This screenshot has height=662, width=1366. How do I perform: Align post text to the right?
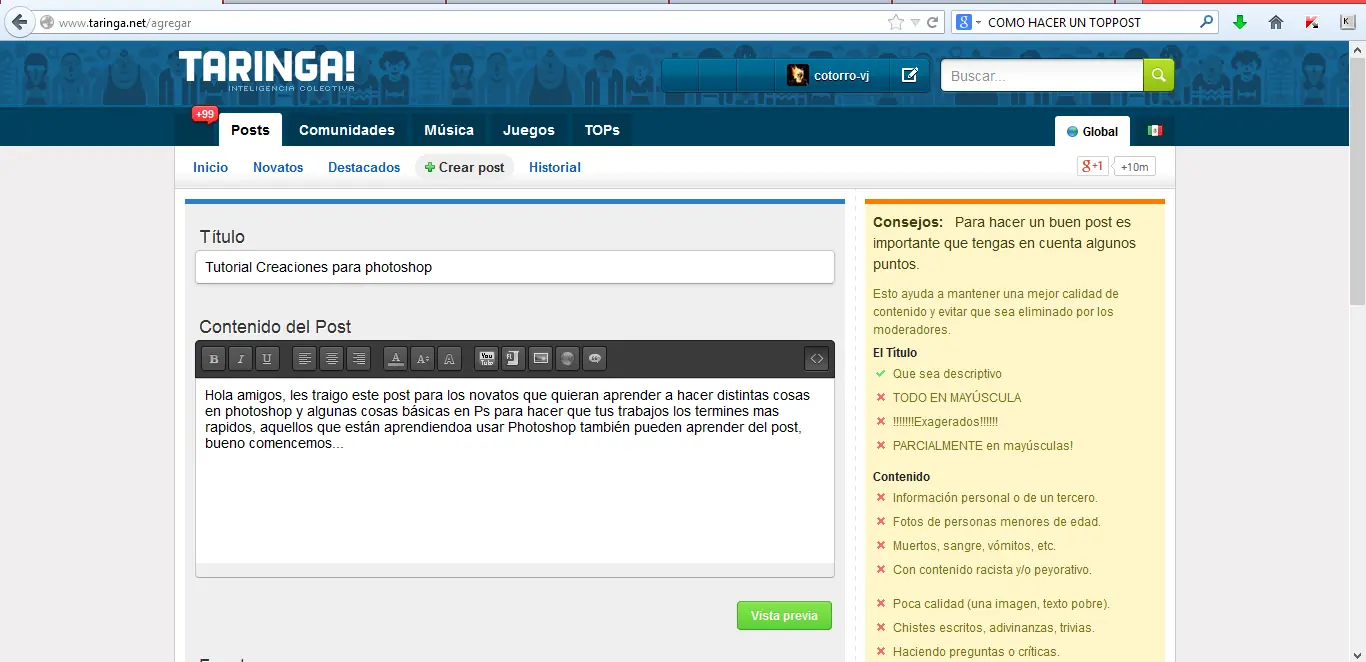[359, 359]
